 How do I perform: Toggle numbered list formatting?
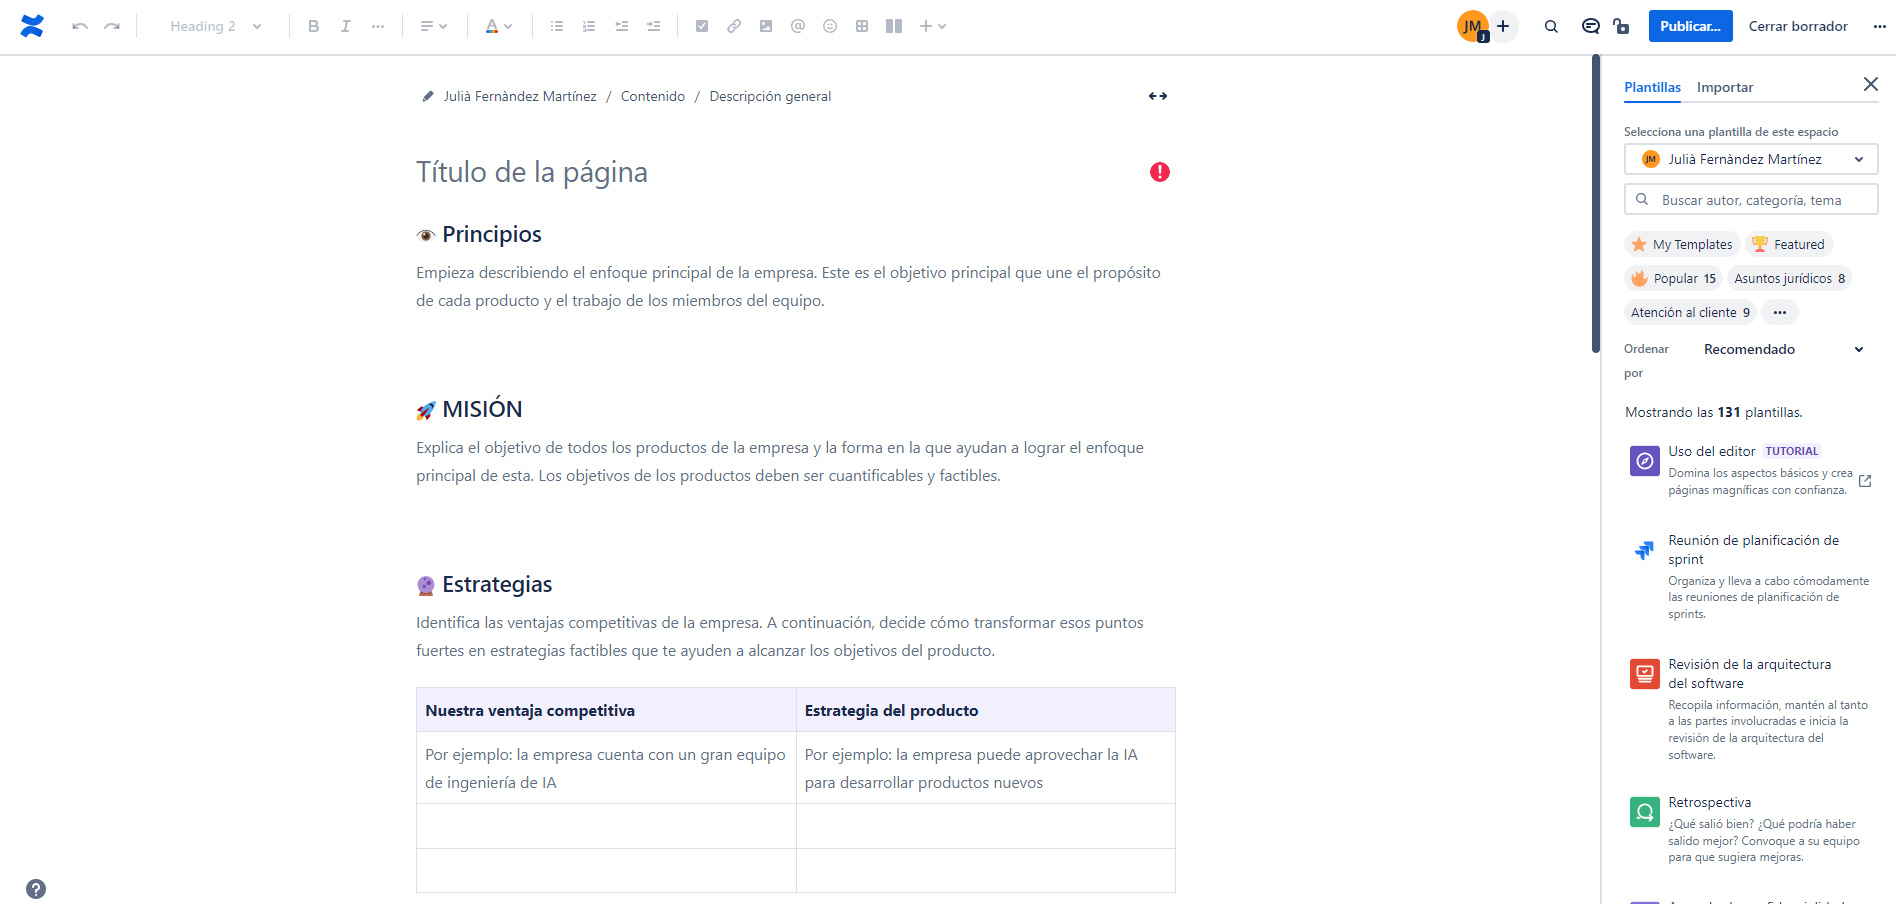click(x=589, y=26)
